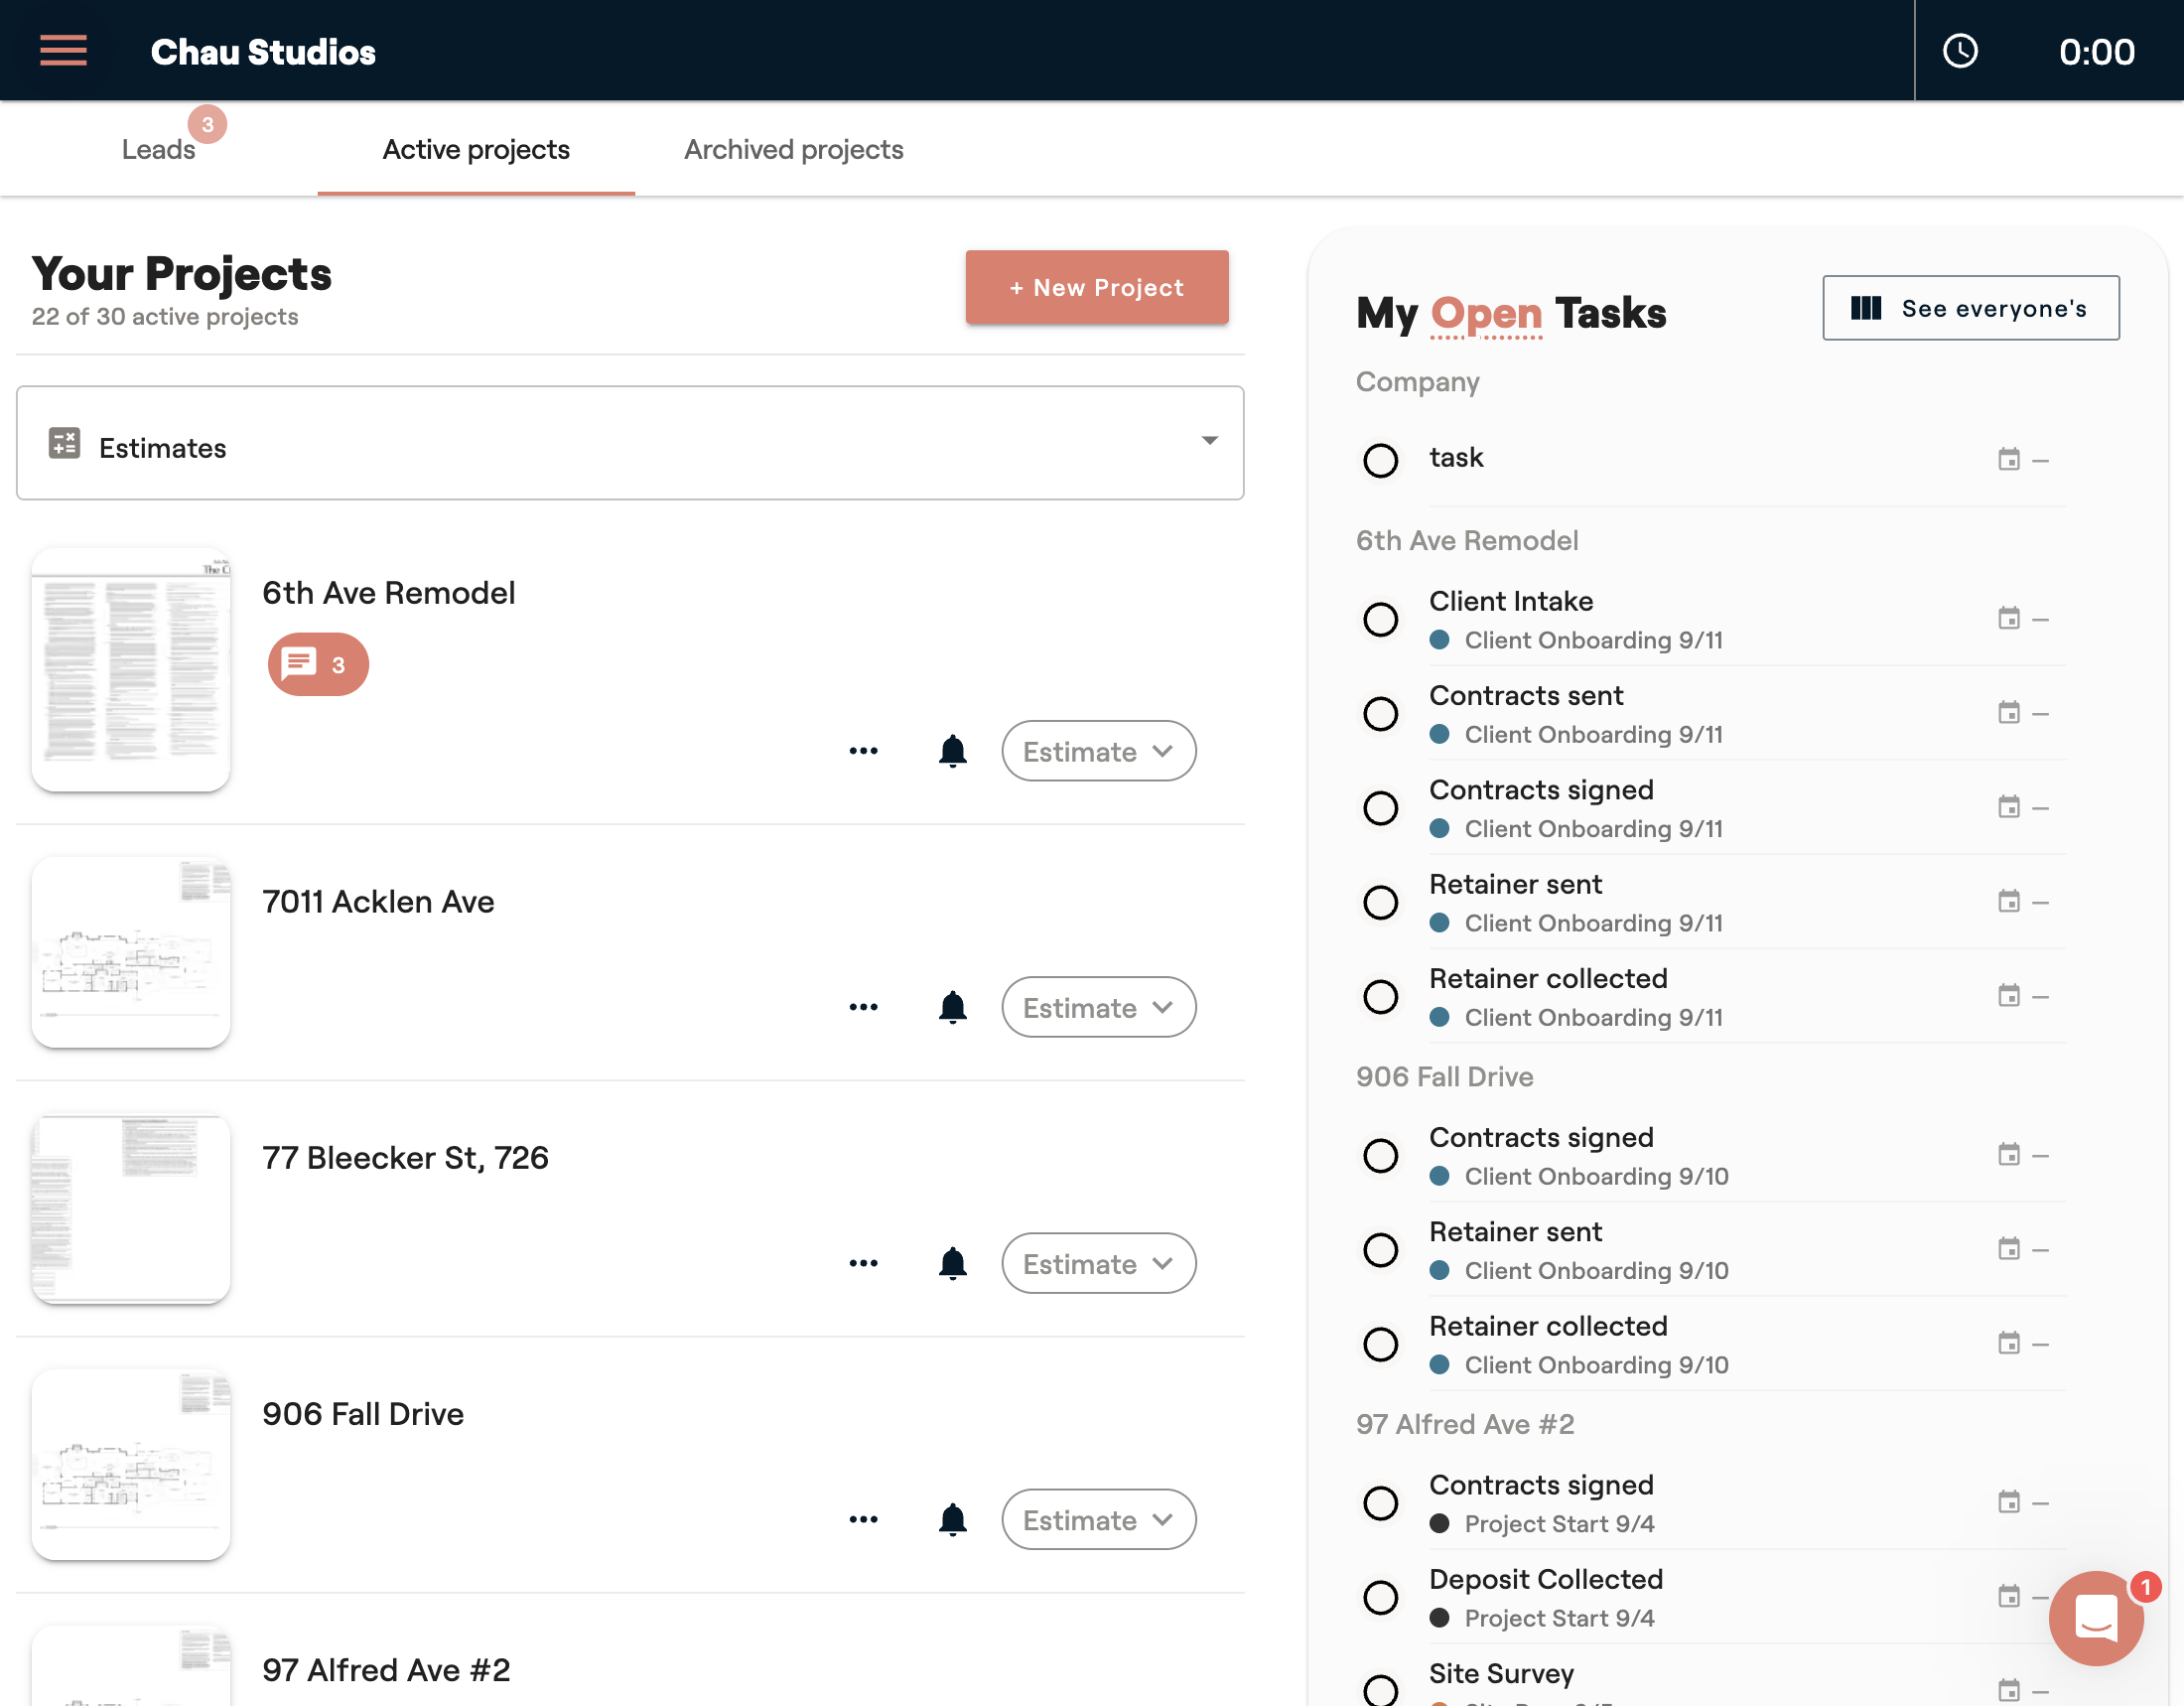Open the Site Survey task

tap(1501, 1673)
